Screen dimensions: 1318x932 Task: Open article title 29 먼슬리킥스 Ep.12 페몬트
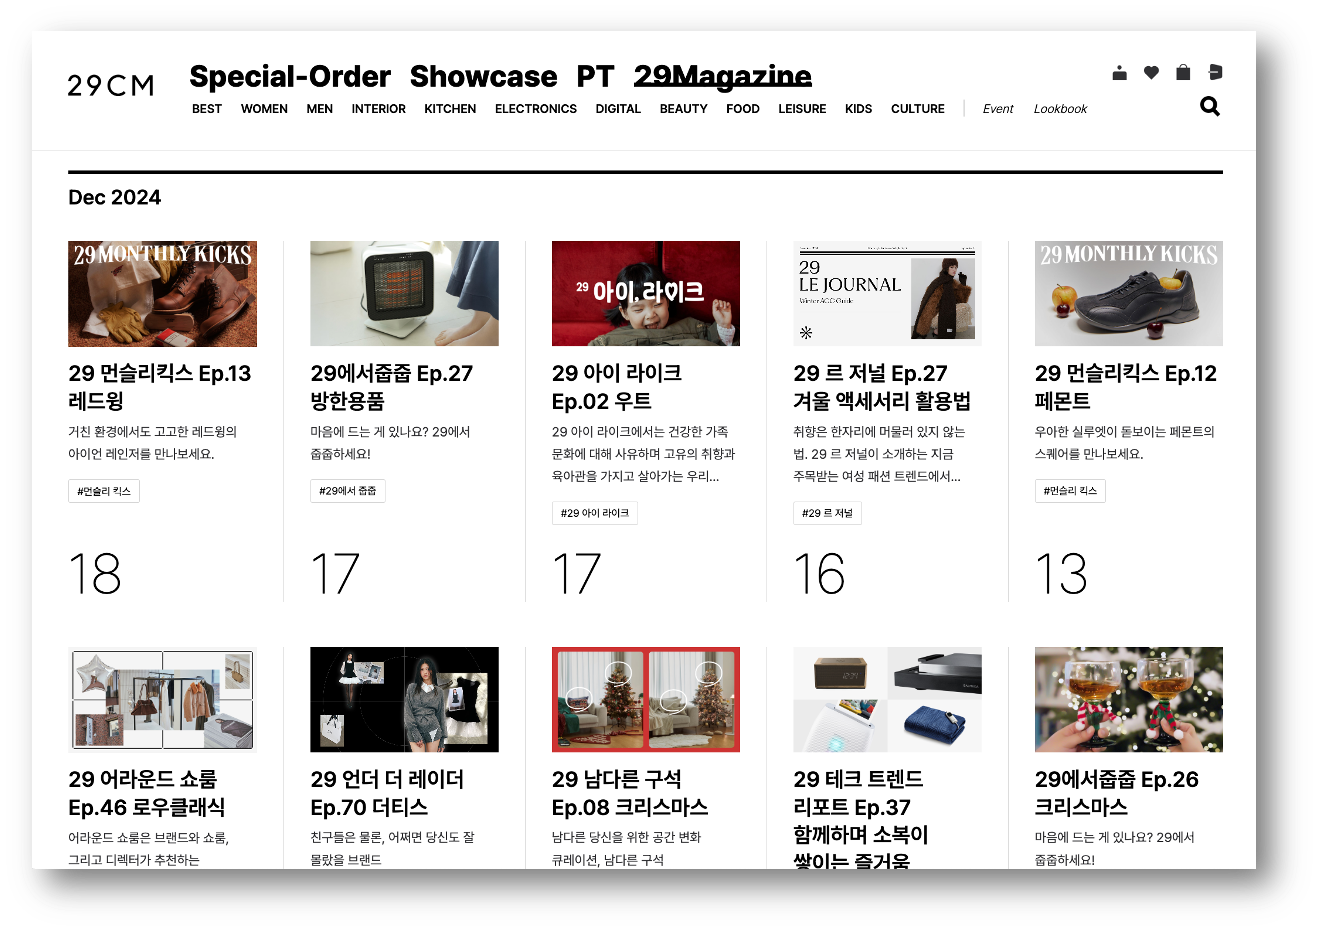1126,387
